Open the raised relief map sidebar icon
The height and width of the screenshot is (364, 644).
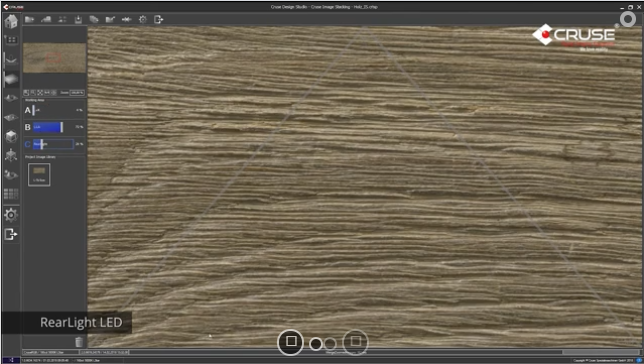click(11, 98)
